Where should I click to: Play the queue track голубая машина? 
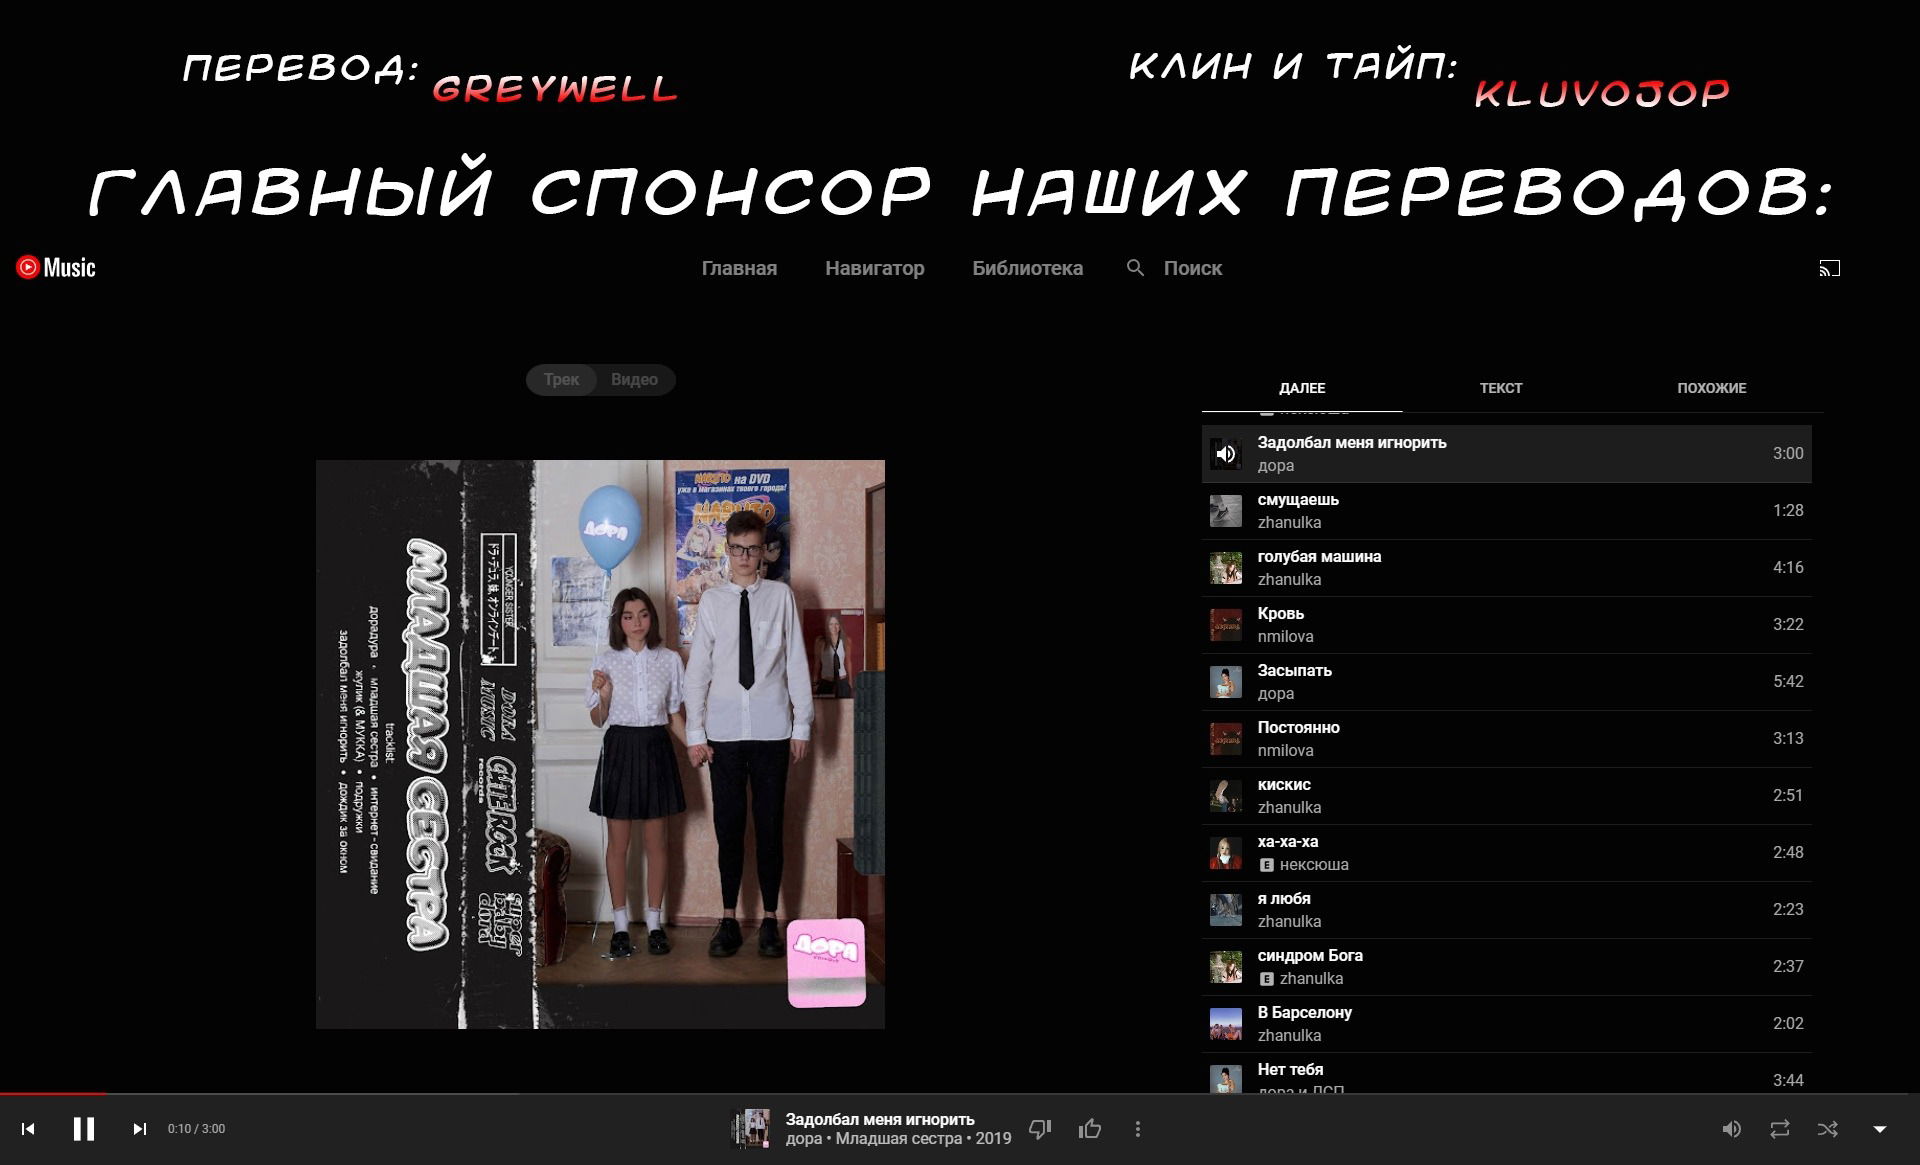1507,568
